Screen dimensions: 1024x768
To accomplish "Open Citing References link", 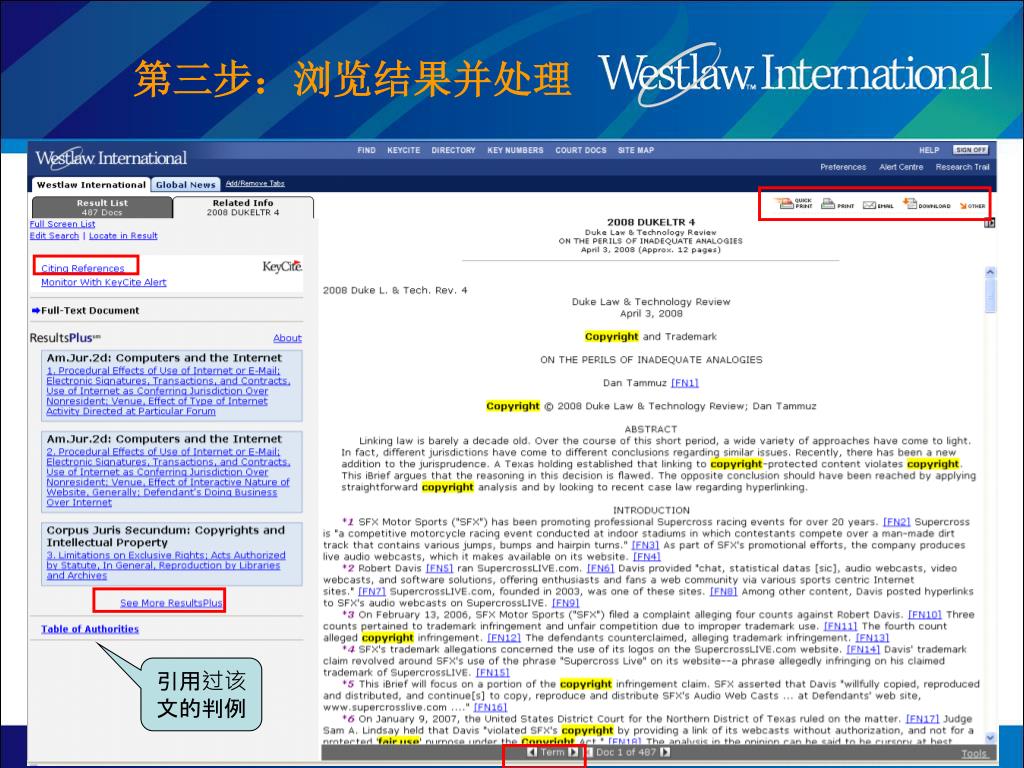I will 82,268.
